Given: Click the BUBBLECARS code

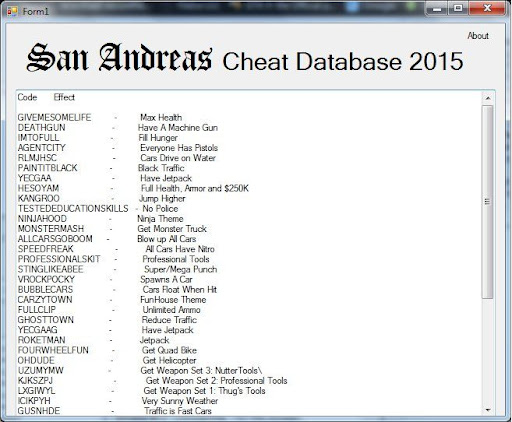Looking at the screenshot, I should (45, 289).
